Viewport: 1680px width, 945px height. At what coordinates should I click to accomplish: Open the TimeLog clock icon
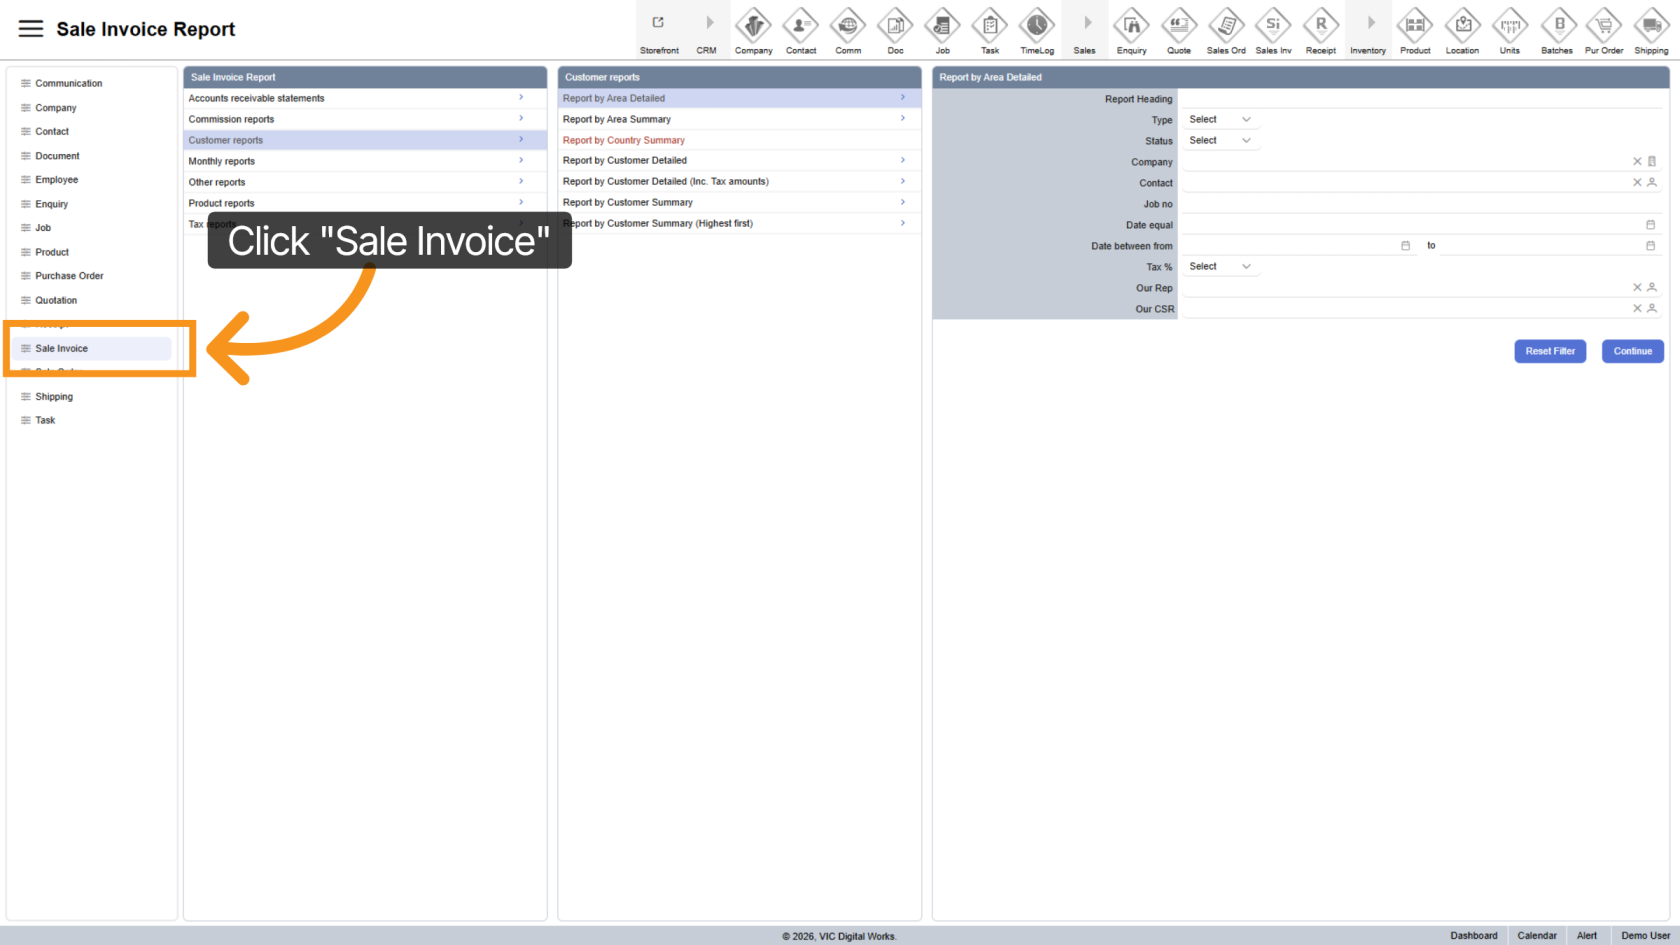(1037, 26)
